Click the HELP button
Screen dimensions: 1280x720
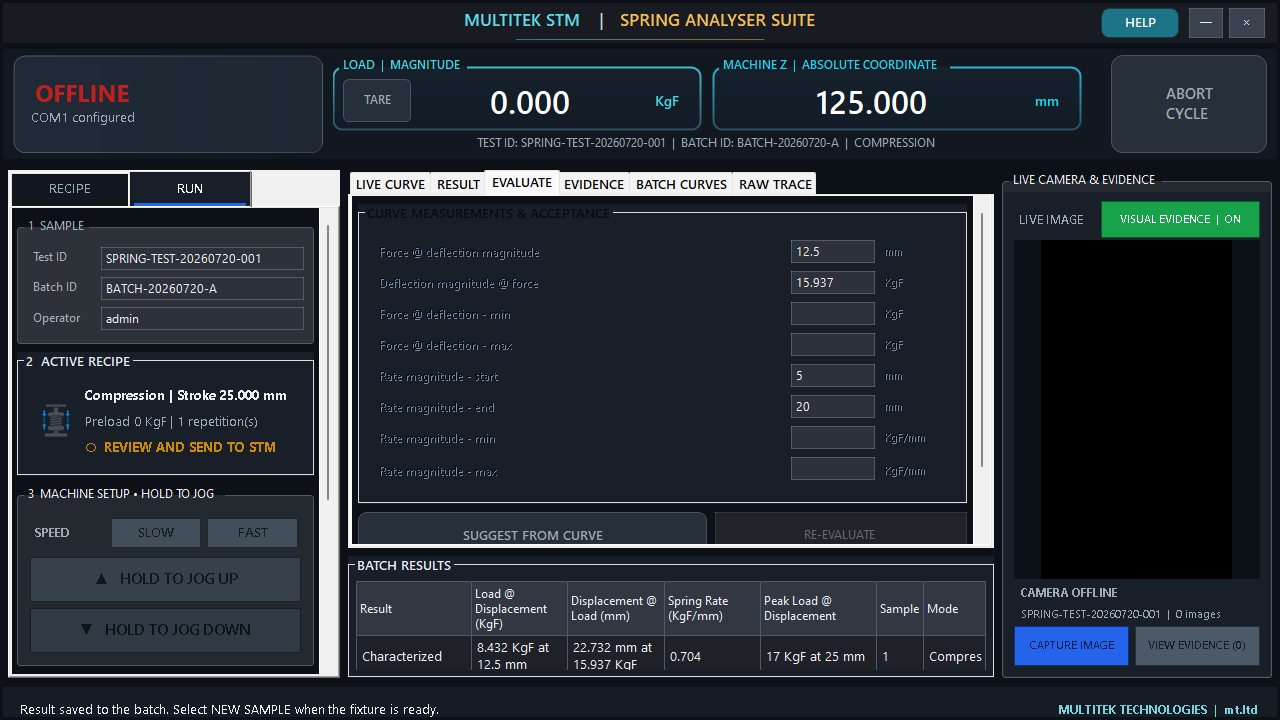pos(1140,22)
